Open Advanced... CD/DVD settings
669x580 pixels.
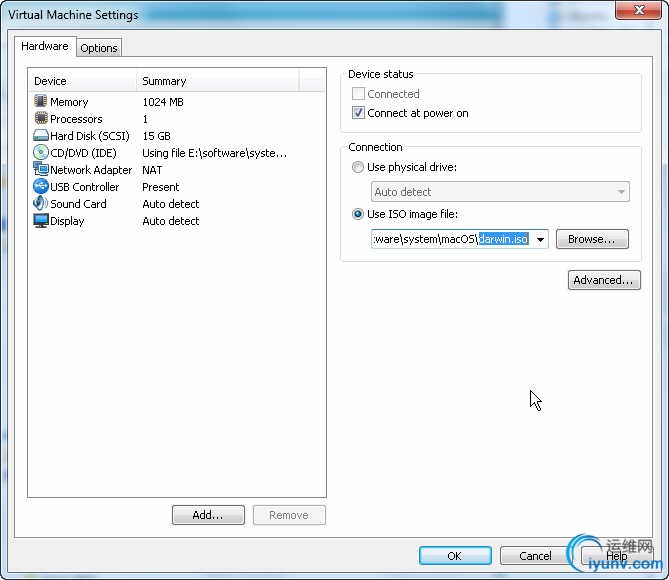[604, 280]
